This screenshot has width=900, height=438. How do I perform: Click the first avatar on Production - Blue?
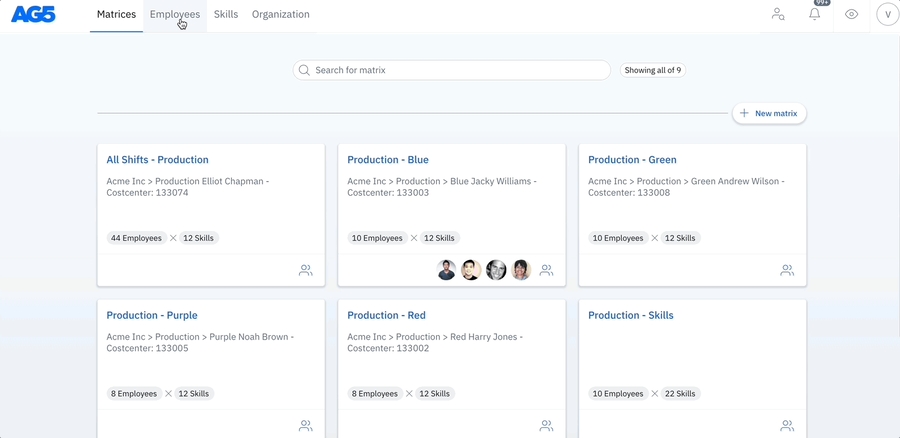coord(447,270)
